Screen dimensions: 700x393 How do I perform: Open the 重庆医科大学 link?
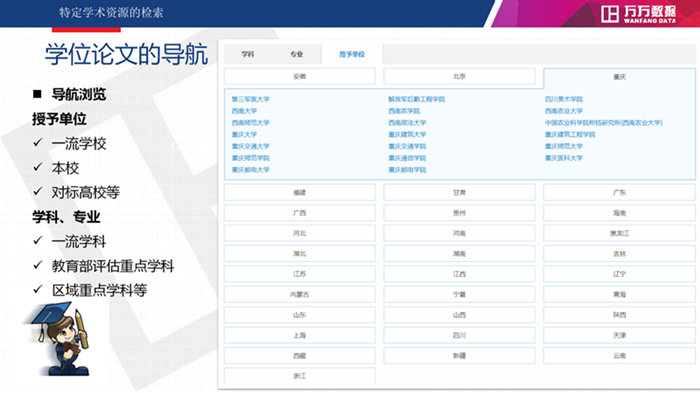[x=564, y=158]
